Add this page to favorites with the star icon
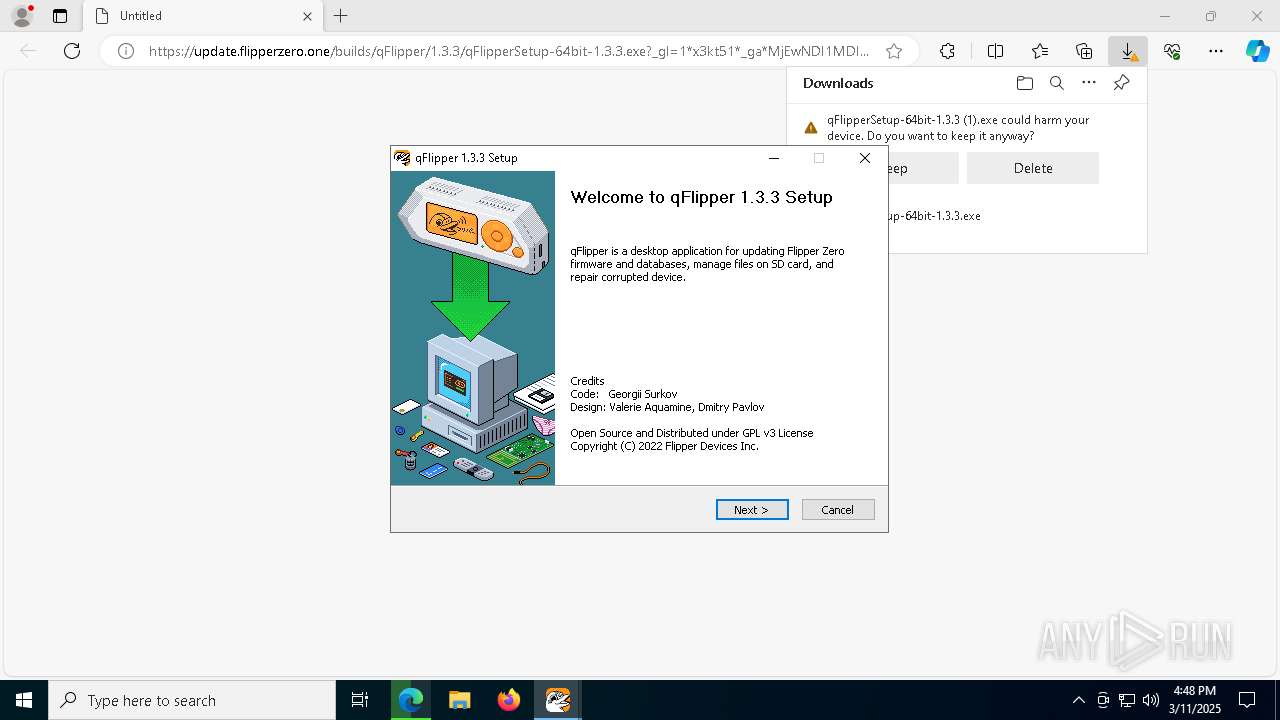Image resolution: width=1280 pixels, height=720 pixels. (894, 51)
